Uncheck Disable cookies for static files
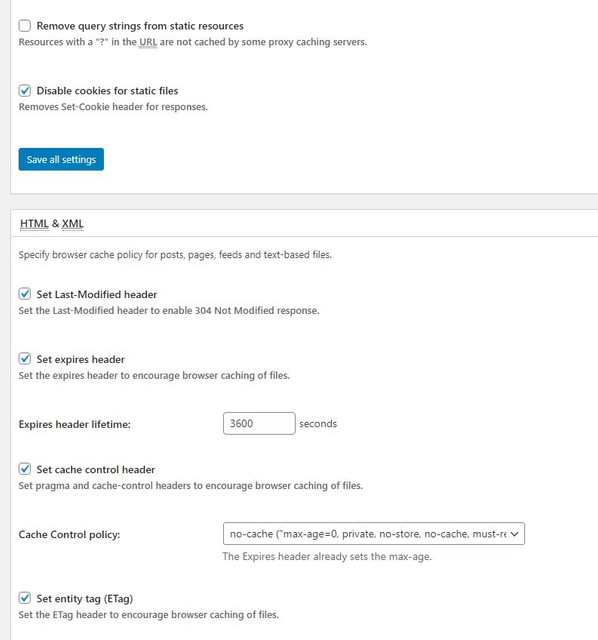598x640 pixels. (x=24, y=91)
